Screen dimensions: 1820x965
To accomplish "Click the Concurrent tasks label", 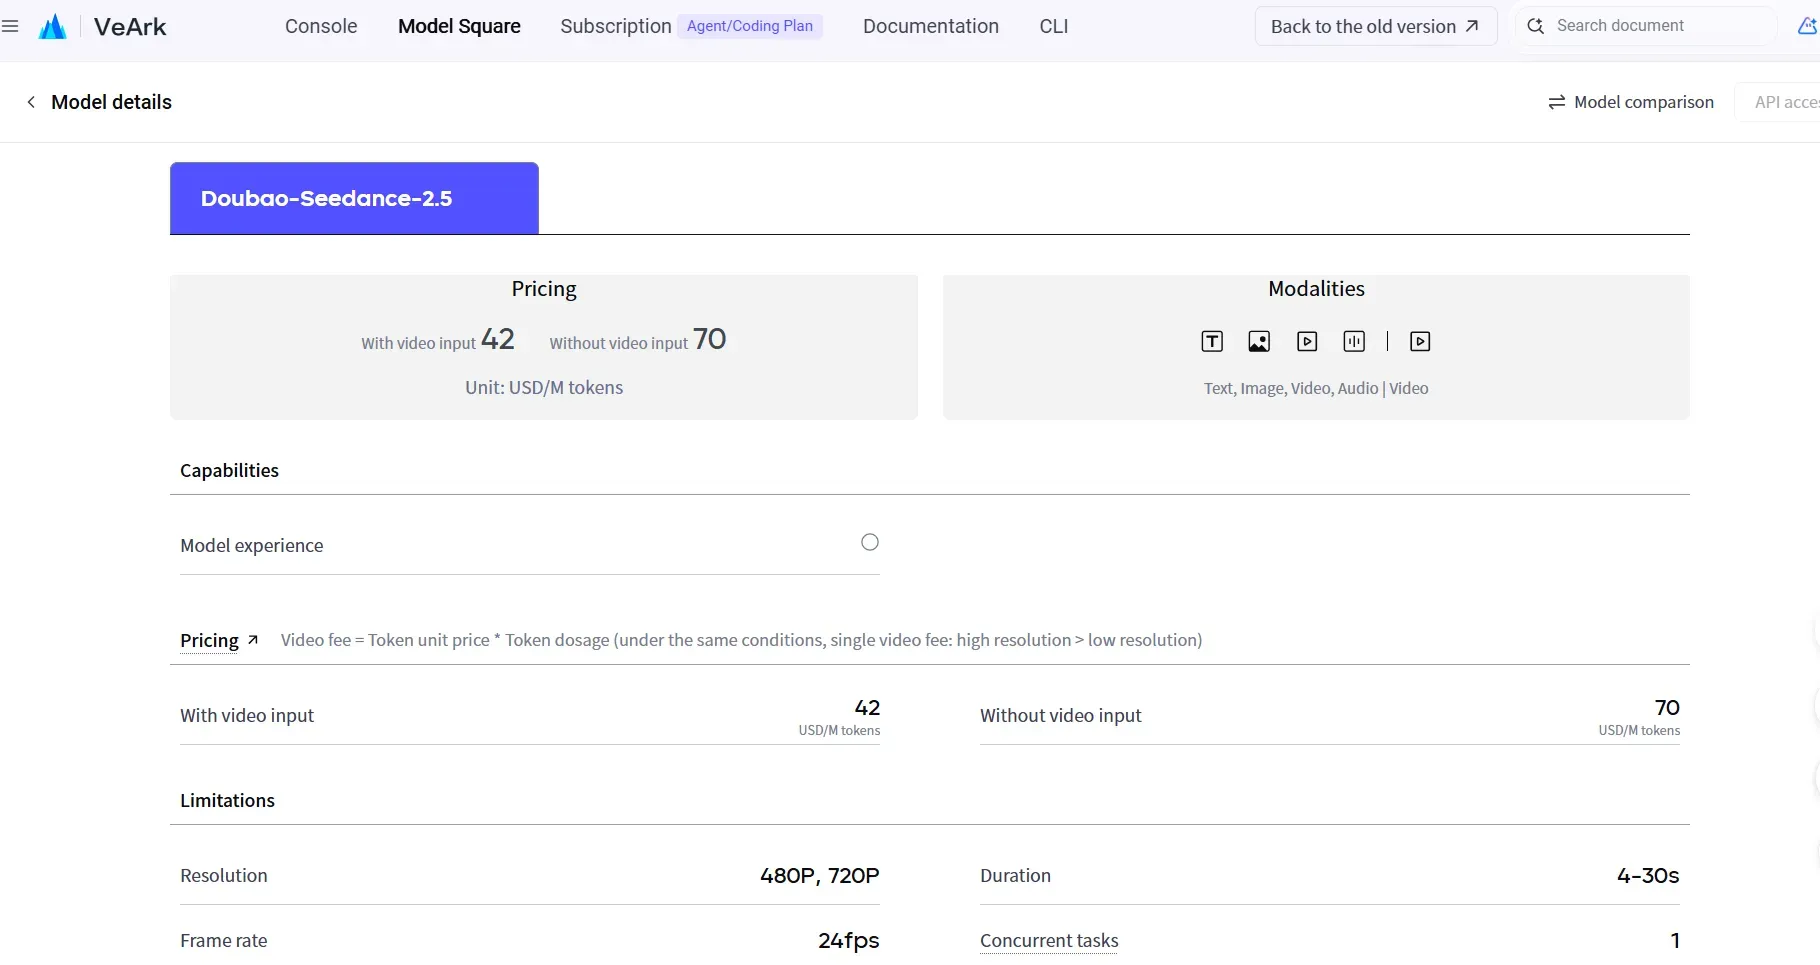I will pos(1049,940).
